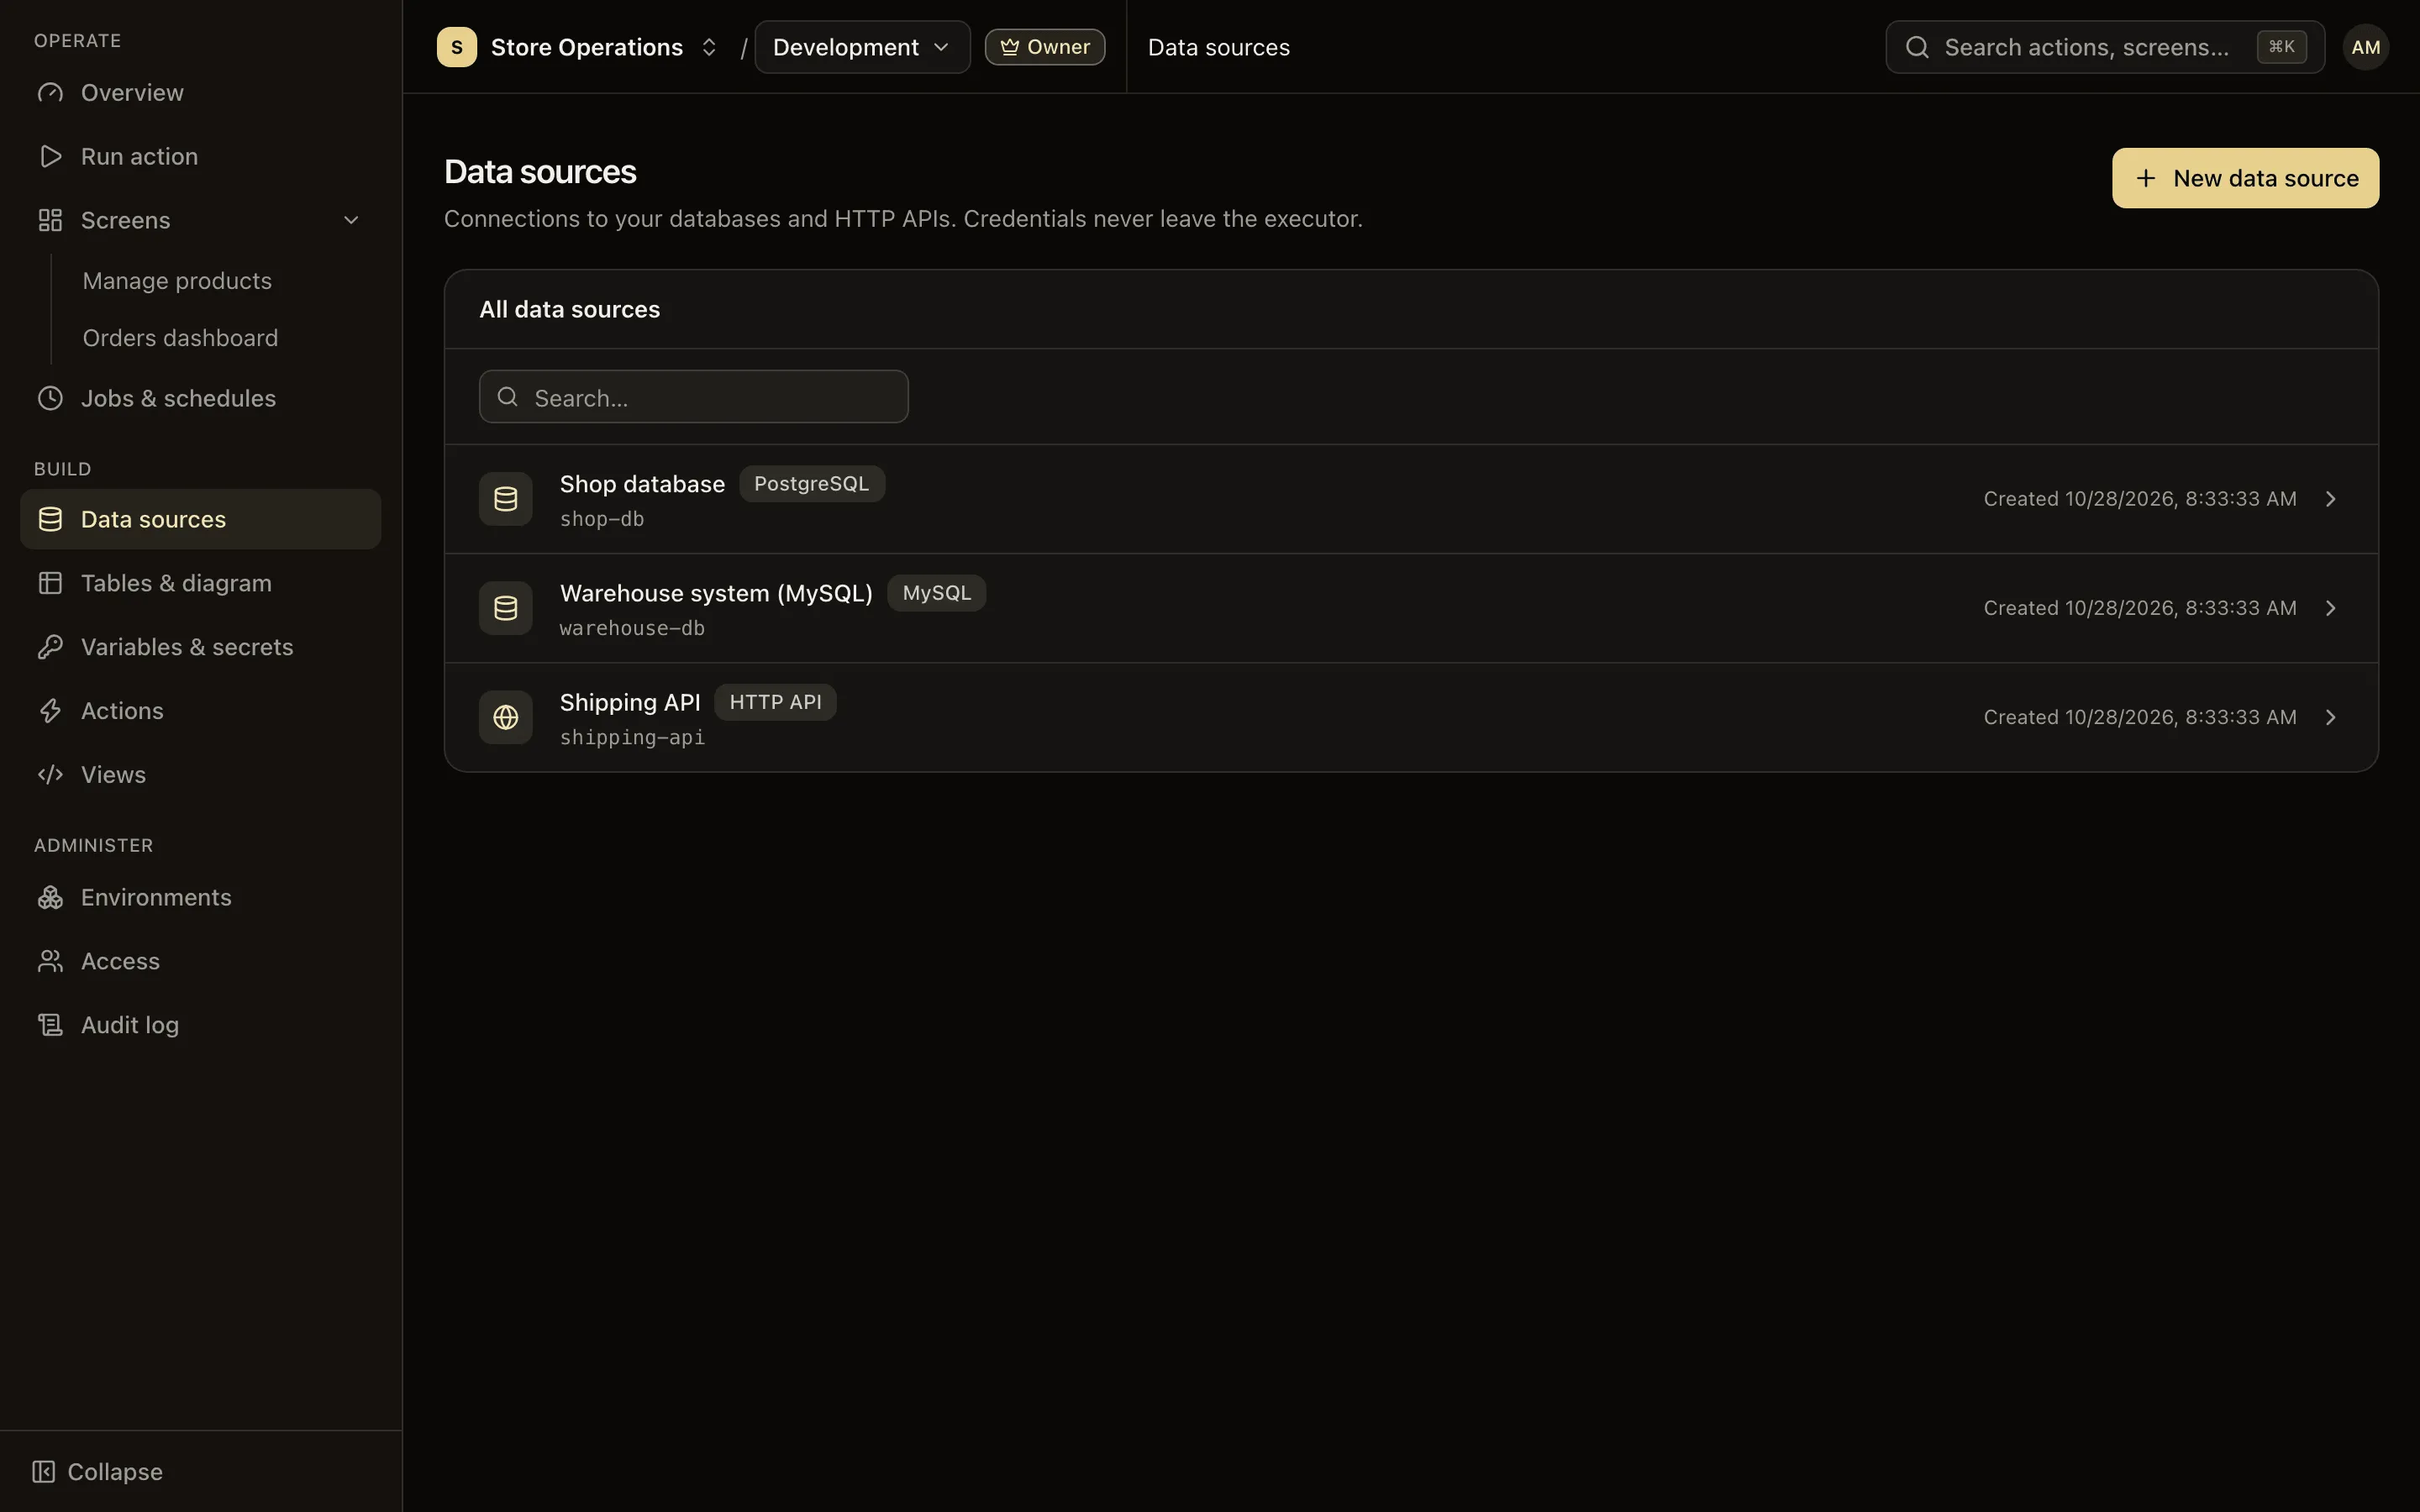2420x1512 pixels.
Task: Collapse the Screens section chevron
Action: click(x=351, y=220)
